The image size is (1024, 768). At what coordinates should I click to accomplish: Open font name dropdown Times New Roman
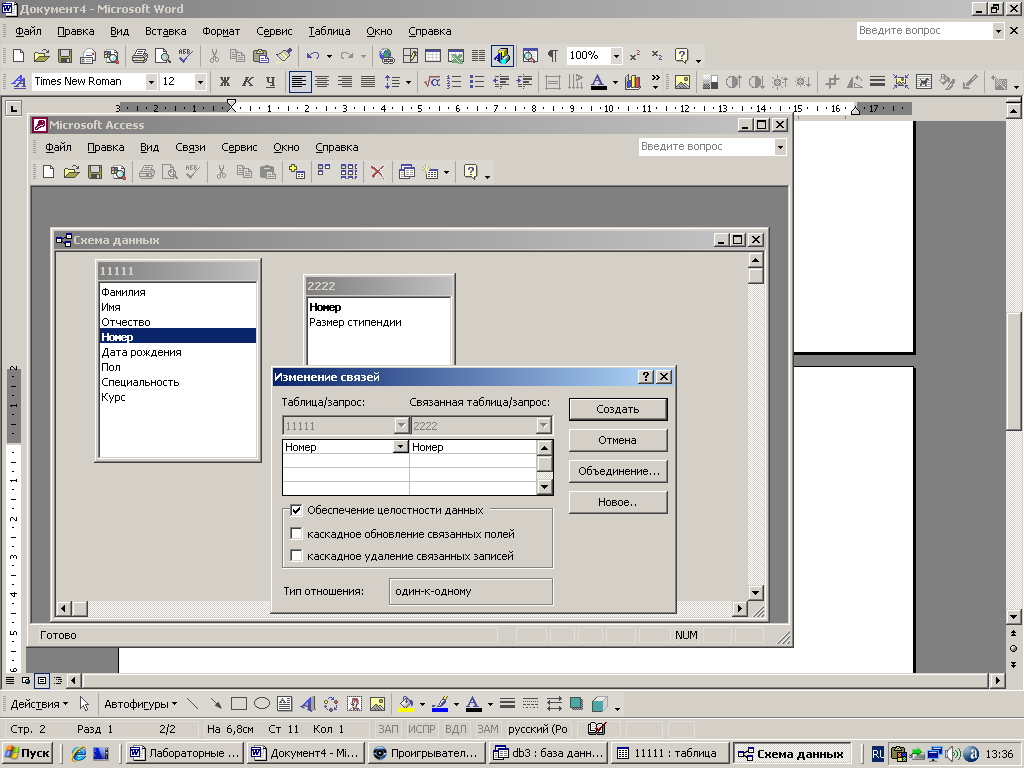point(151,82)
